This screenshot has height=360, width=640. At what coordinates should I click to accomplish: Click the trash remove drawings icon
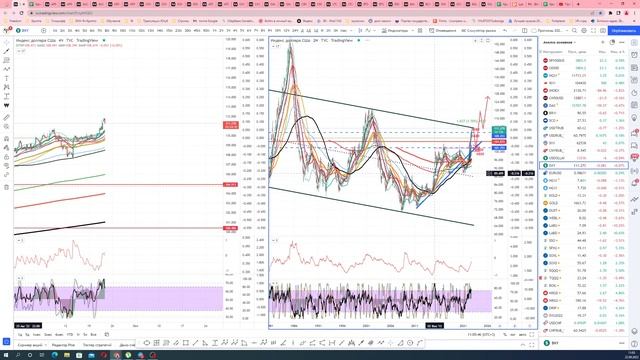point(7,187)
